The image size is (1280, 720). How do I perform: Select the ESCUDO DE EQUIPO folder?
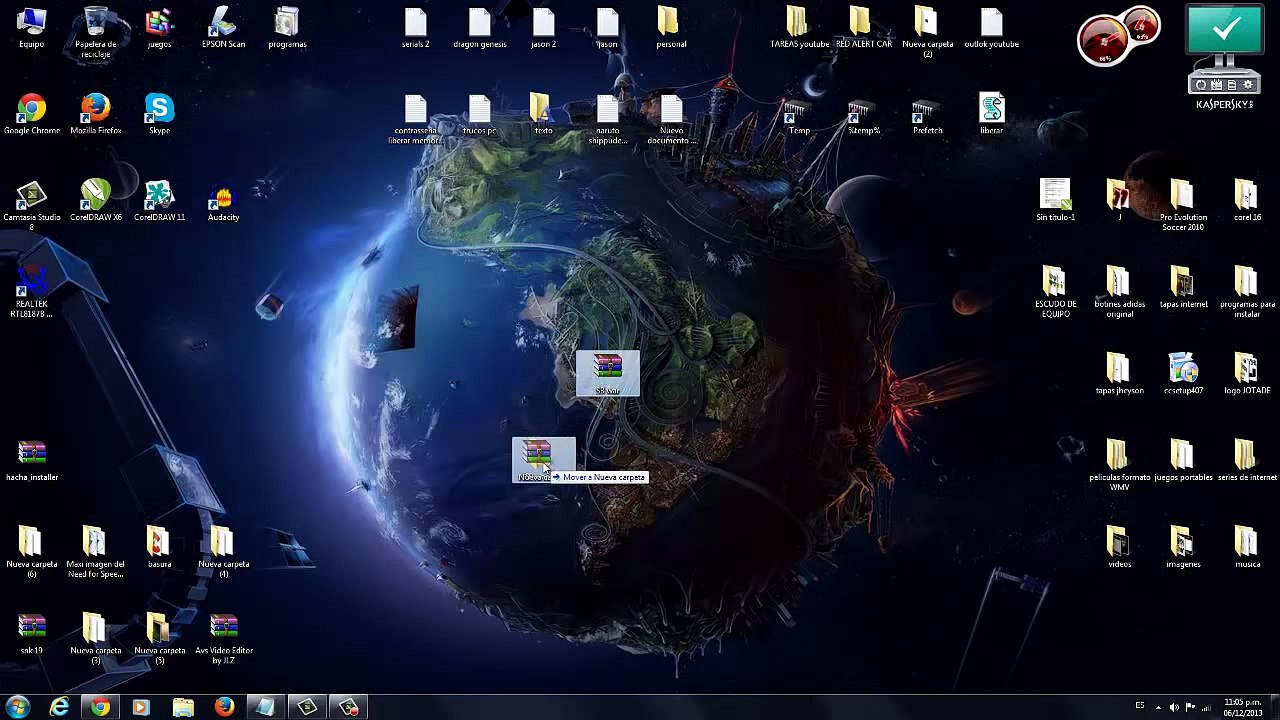(1055, 292)
